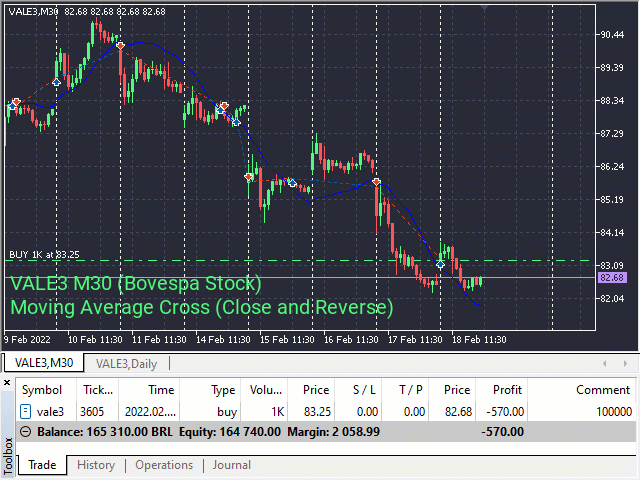This screenshot has width=640, height=480.
Task: Open the Operations tab
Action: 164,465
